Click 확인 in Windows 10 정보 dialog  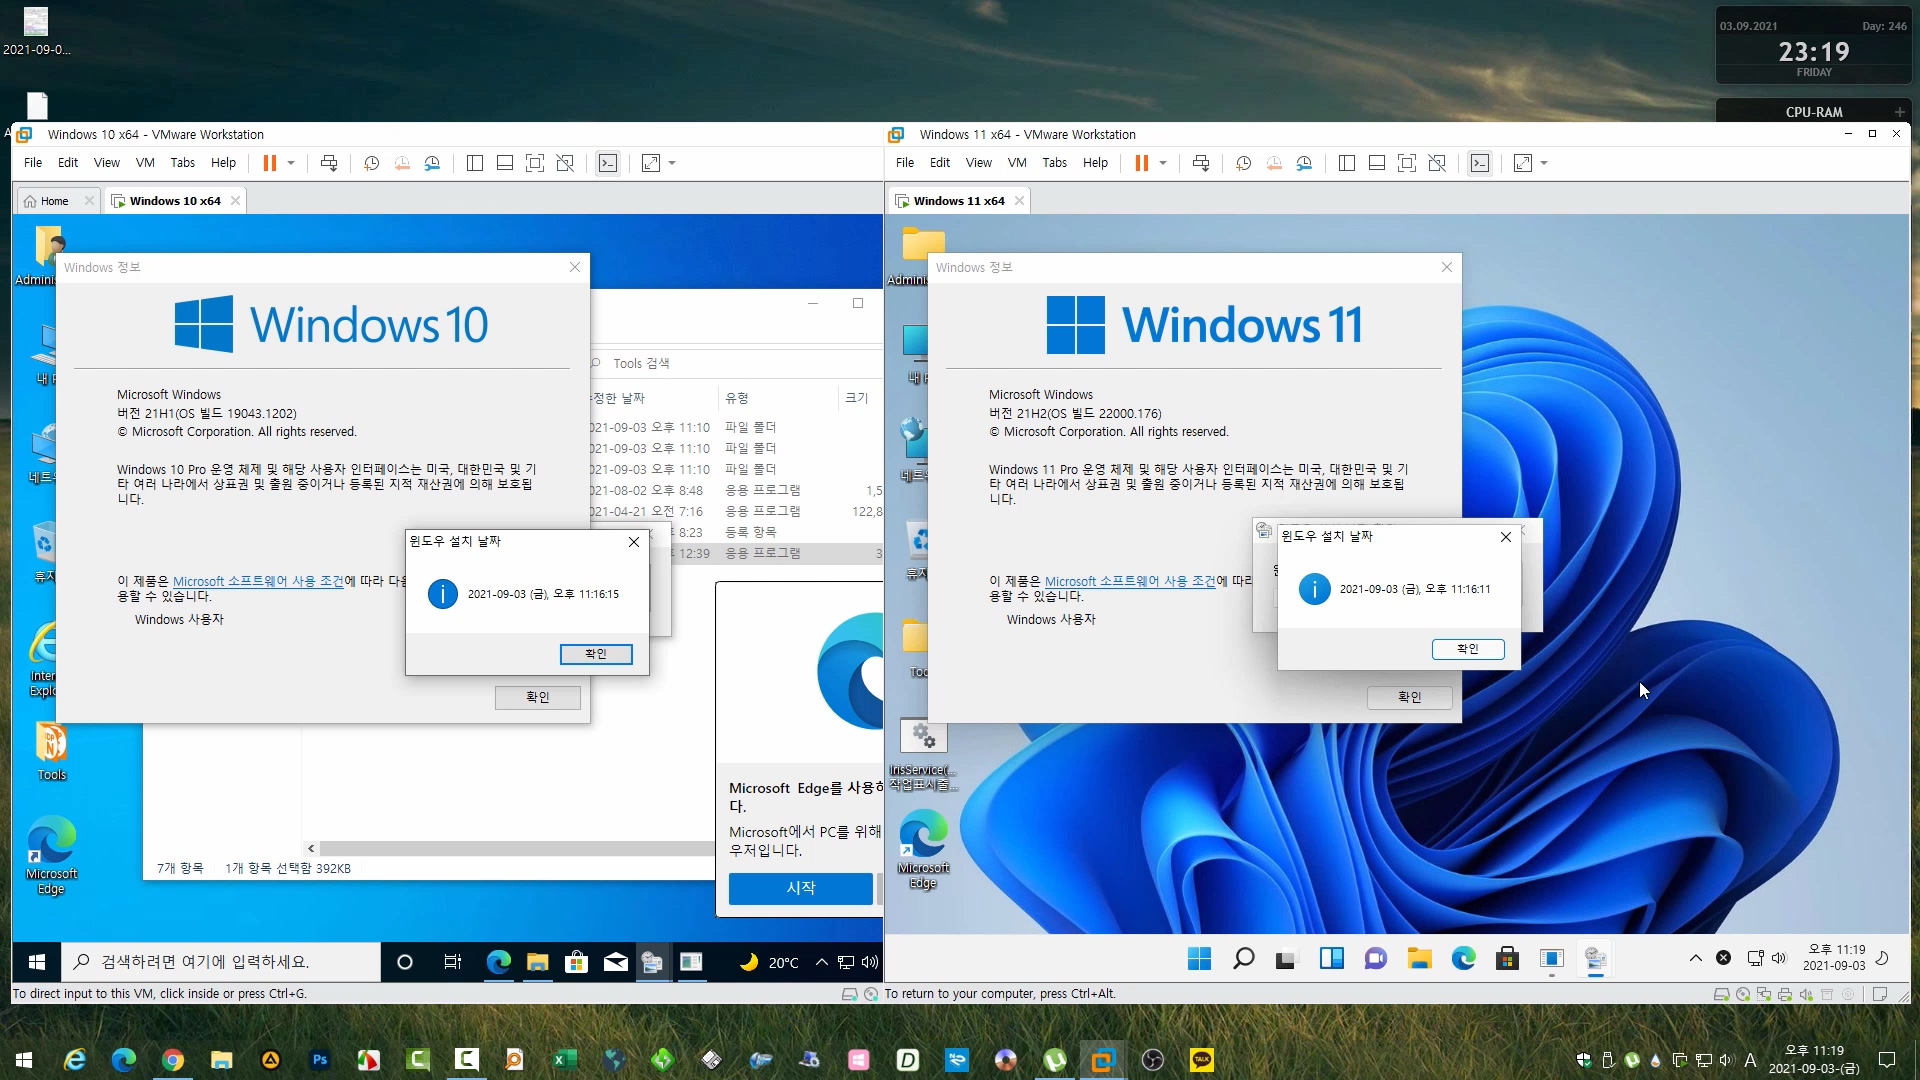click(538, 697)
